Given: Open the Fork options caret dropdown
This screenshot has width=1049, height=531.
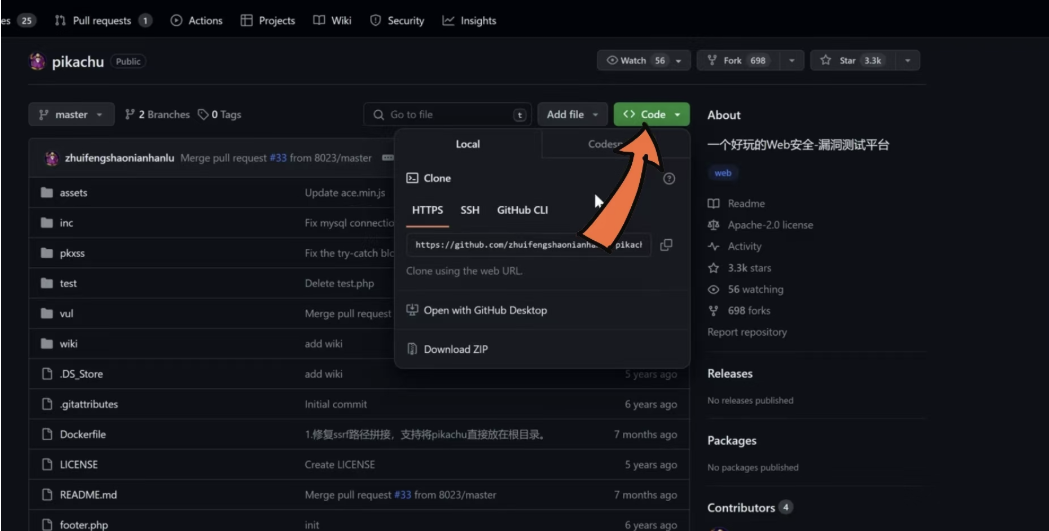Looking at the screenshot, I should tap(792, 60).
